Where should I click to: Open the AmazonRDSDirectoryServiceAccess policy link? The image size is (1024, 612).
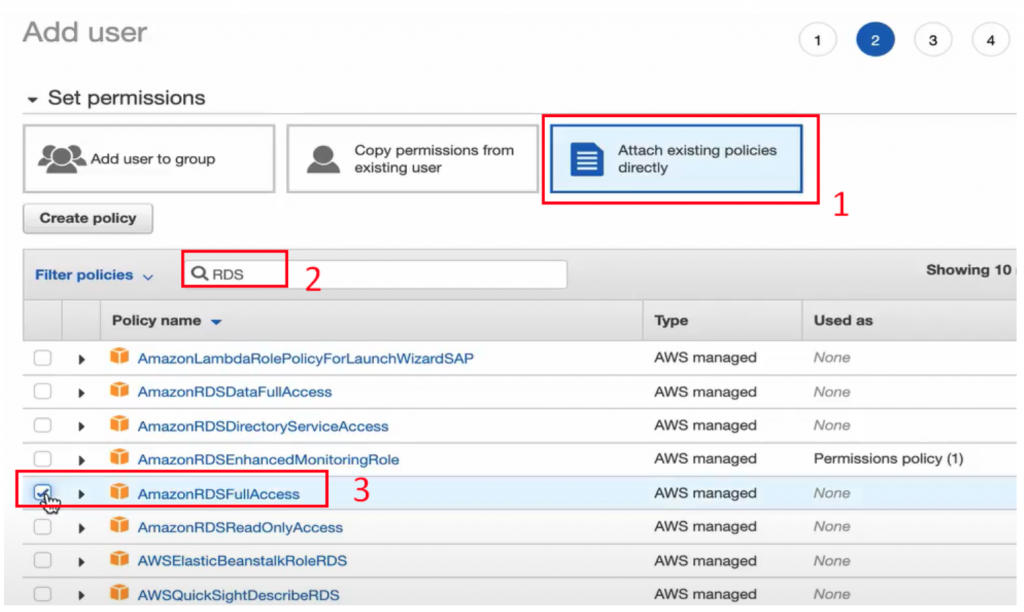pos(263,426)
